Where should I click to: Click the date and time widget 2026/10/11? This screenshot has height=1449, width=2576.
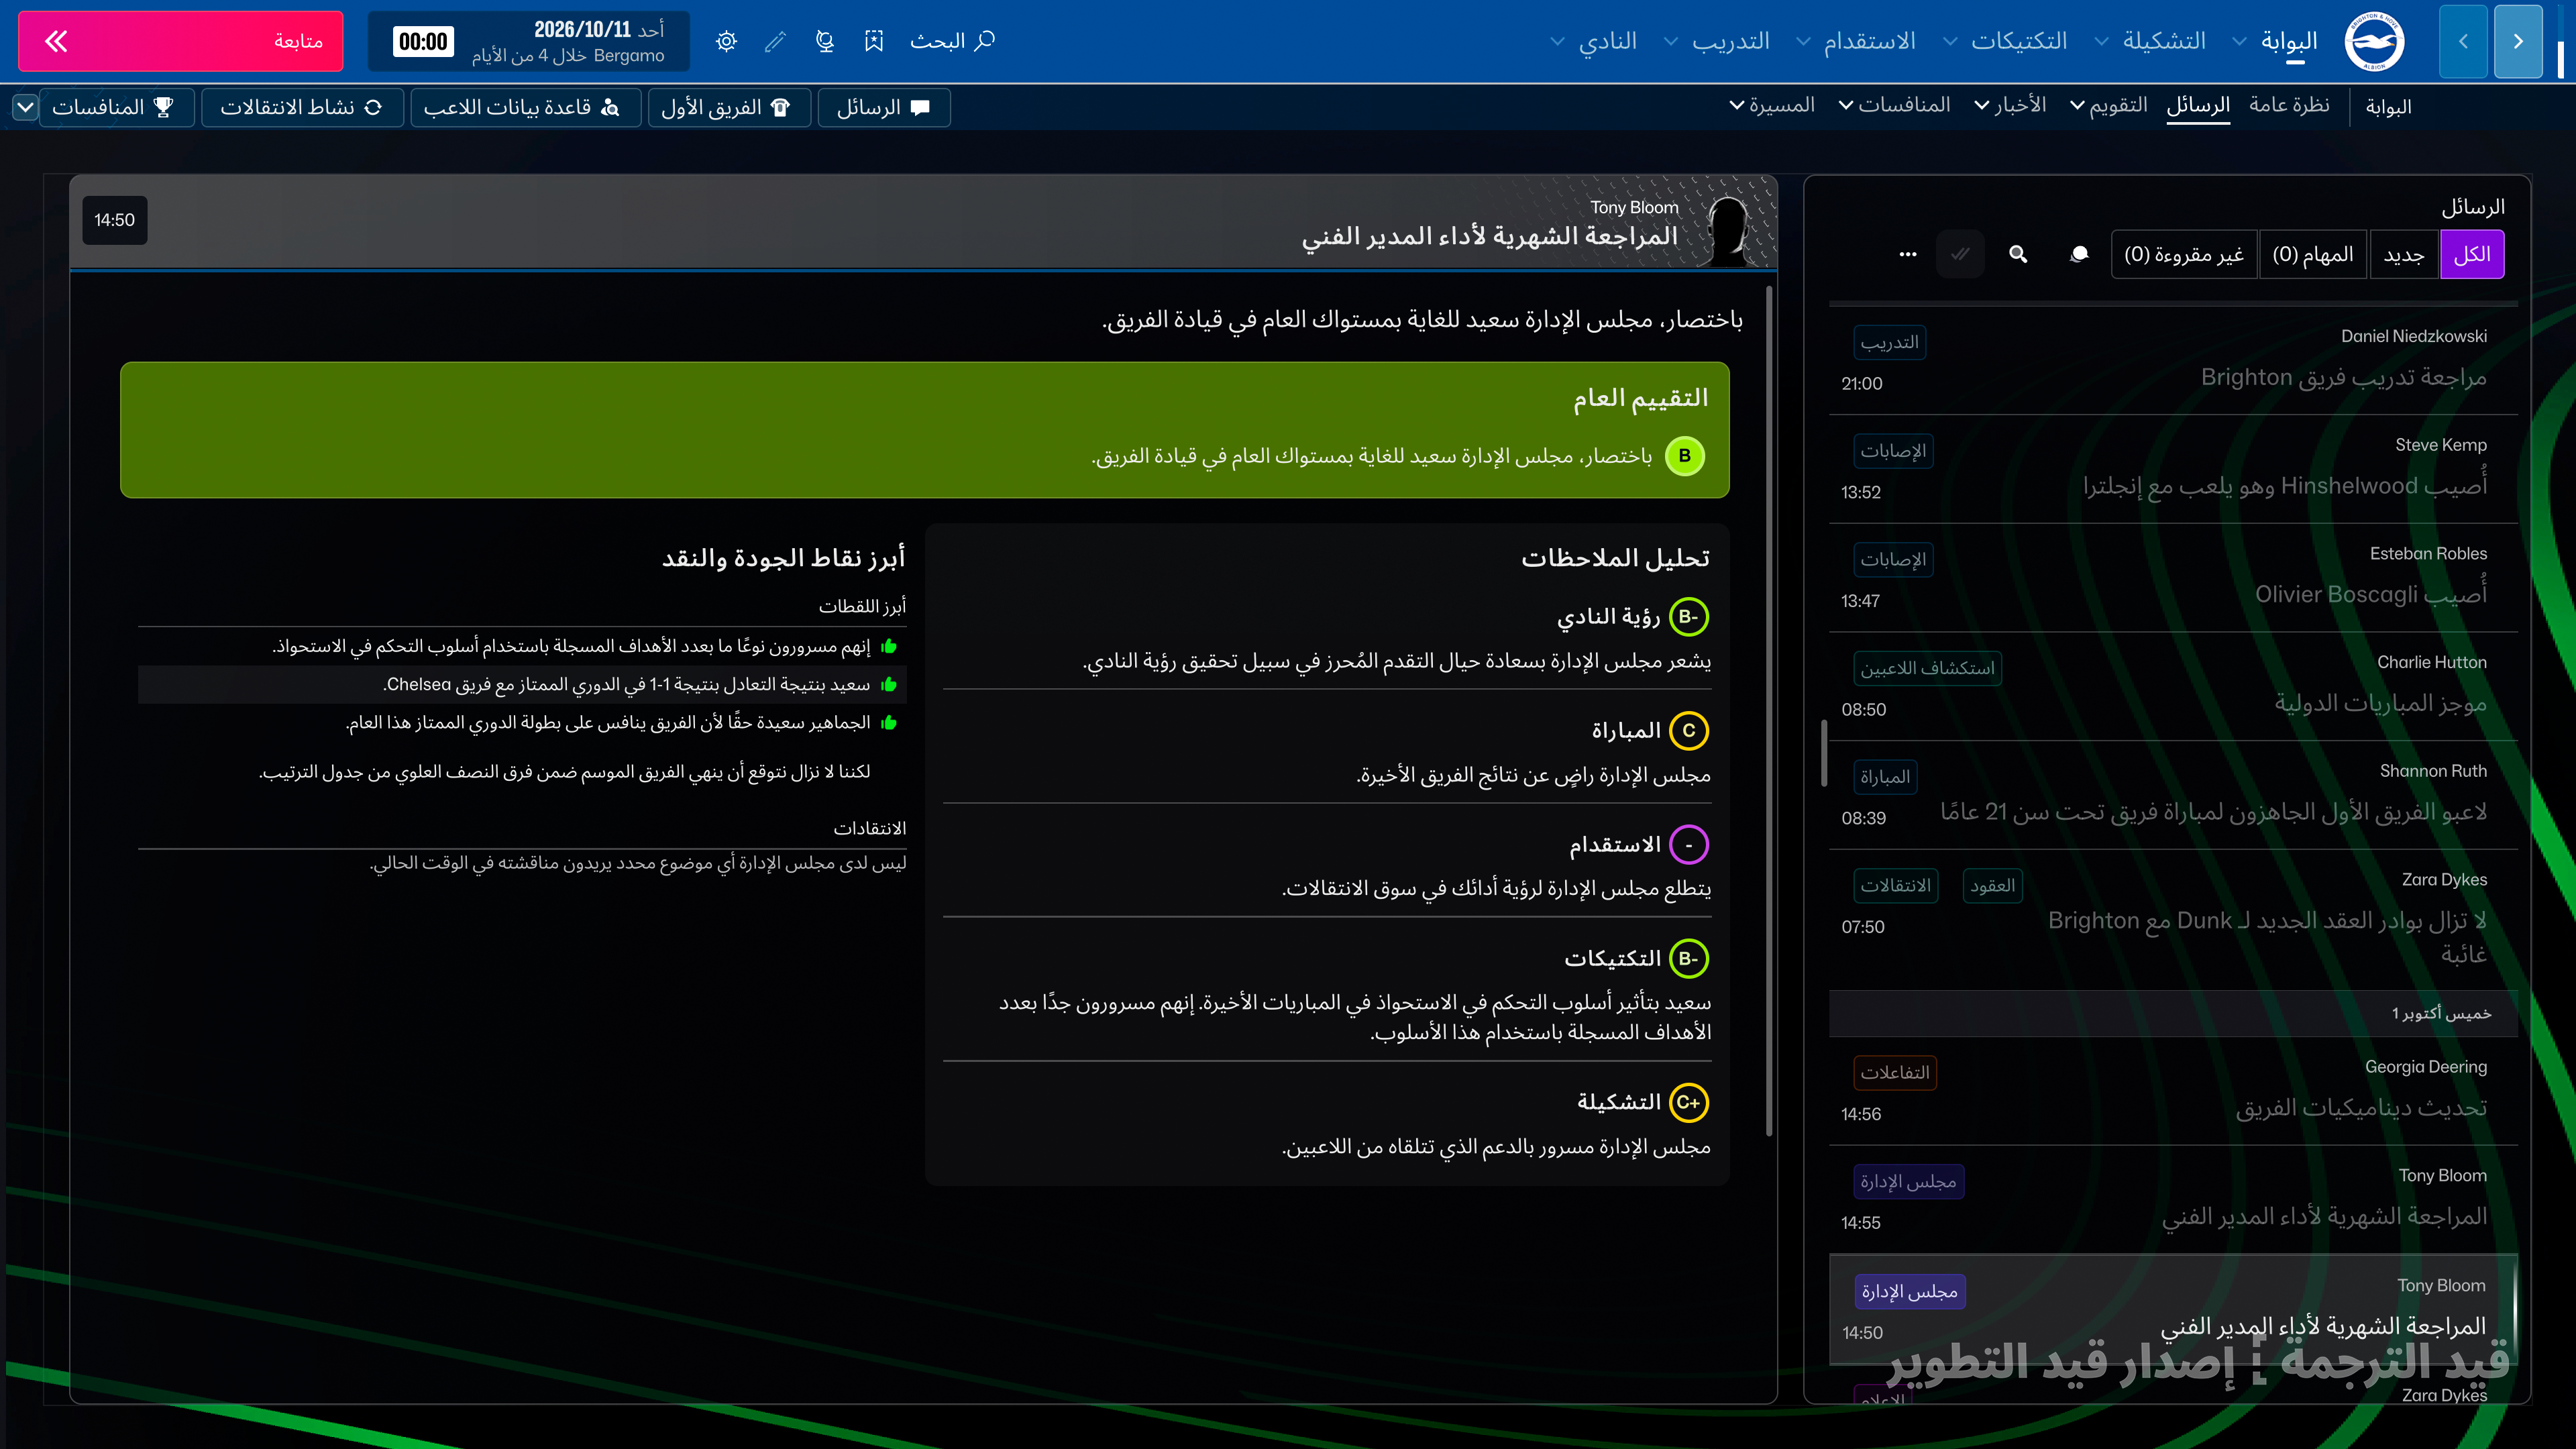pyautogui.click(x=529, y=41)
